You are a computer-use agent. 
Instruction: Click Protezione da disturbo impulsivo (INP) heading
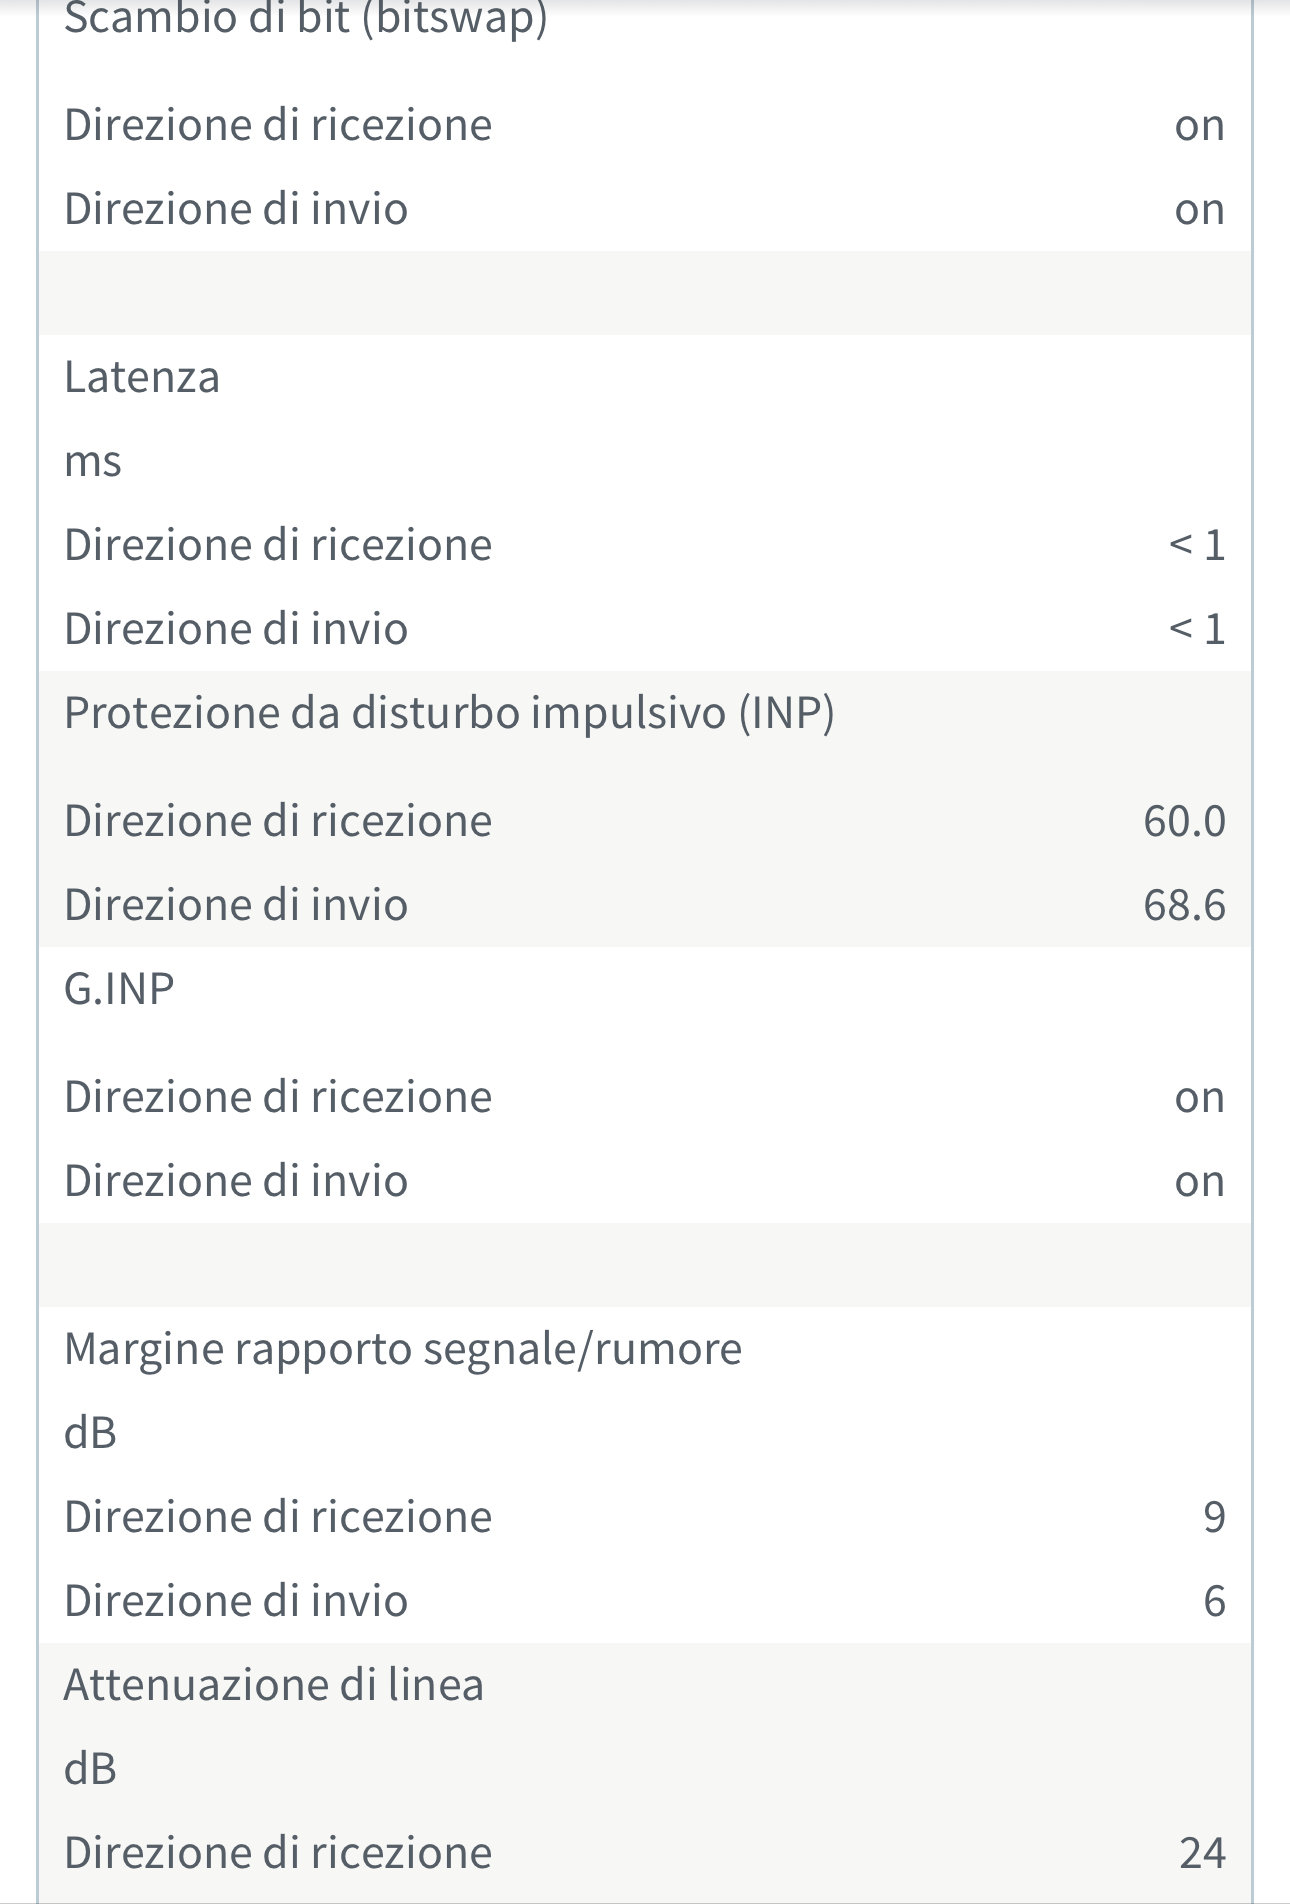click(449, 714)
